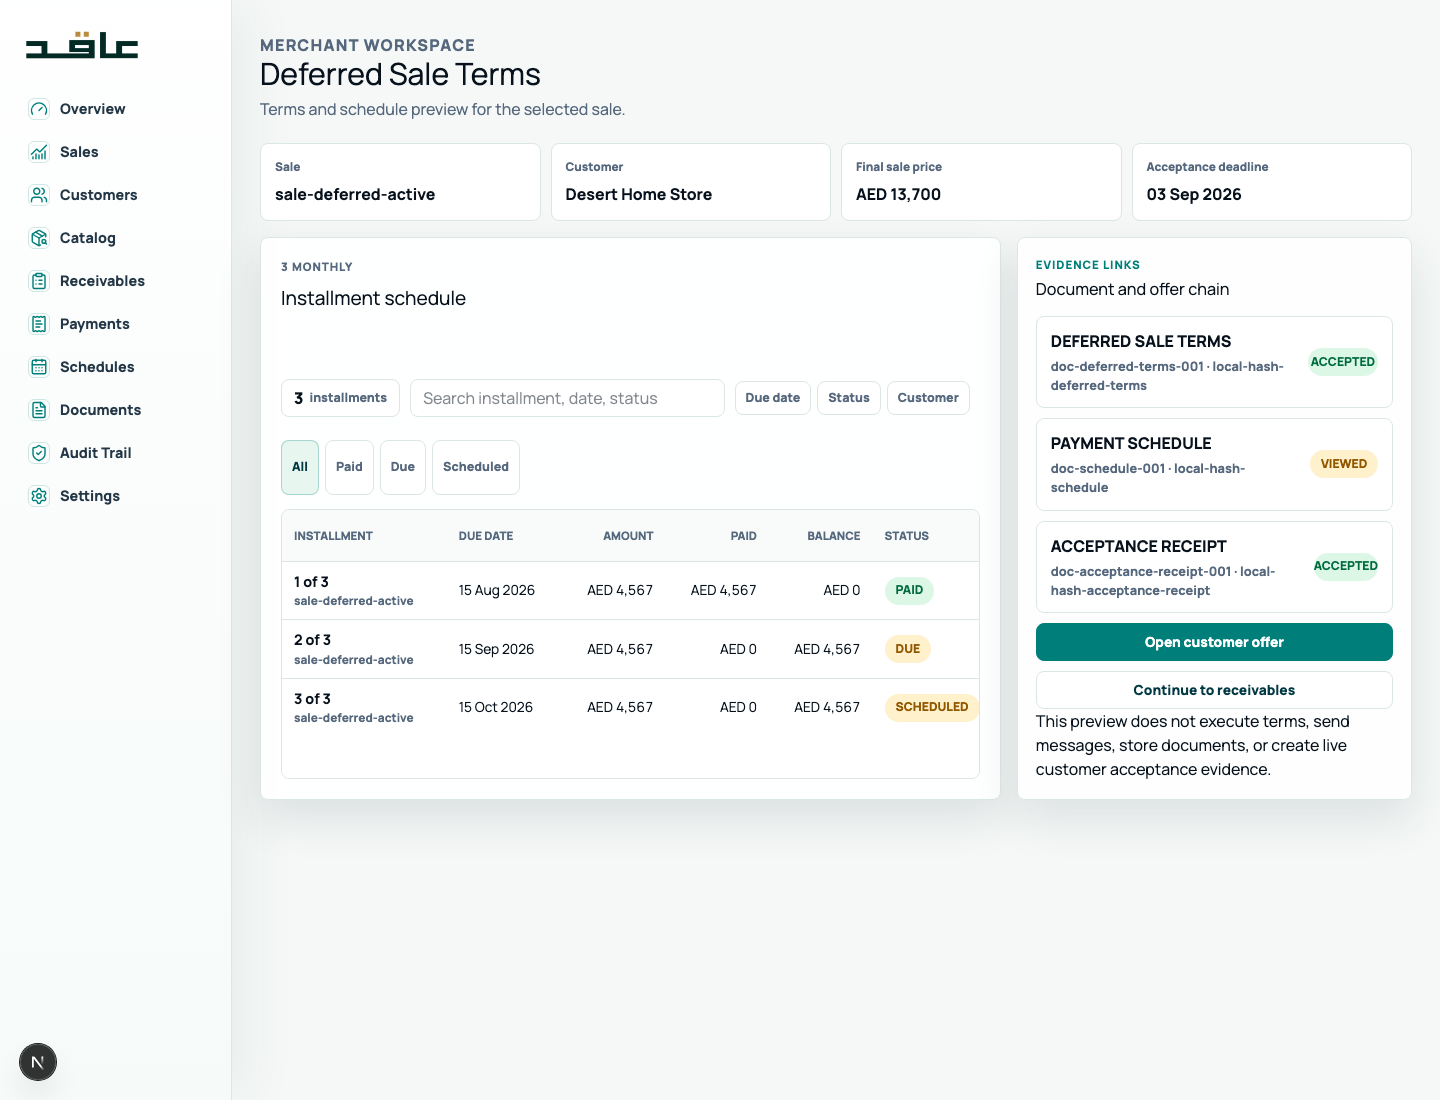Click the Receivables clipboard icon

[39, 281]
